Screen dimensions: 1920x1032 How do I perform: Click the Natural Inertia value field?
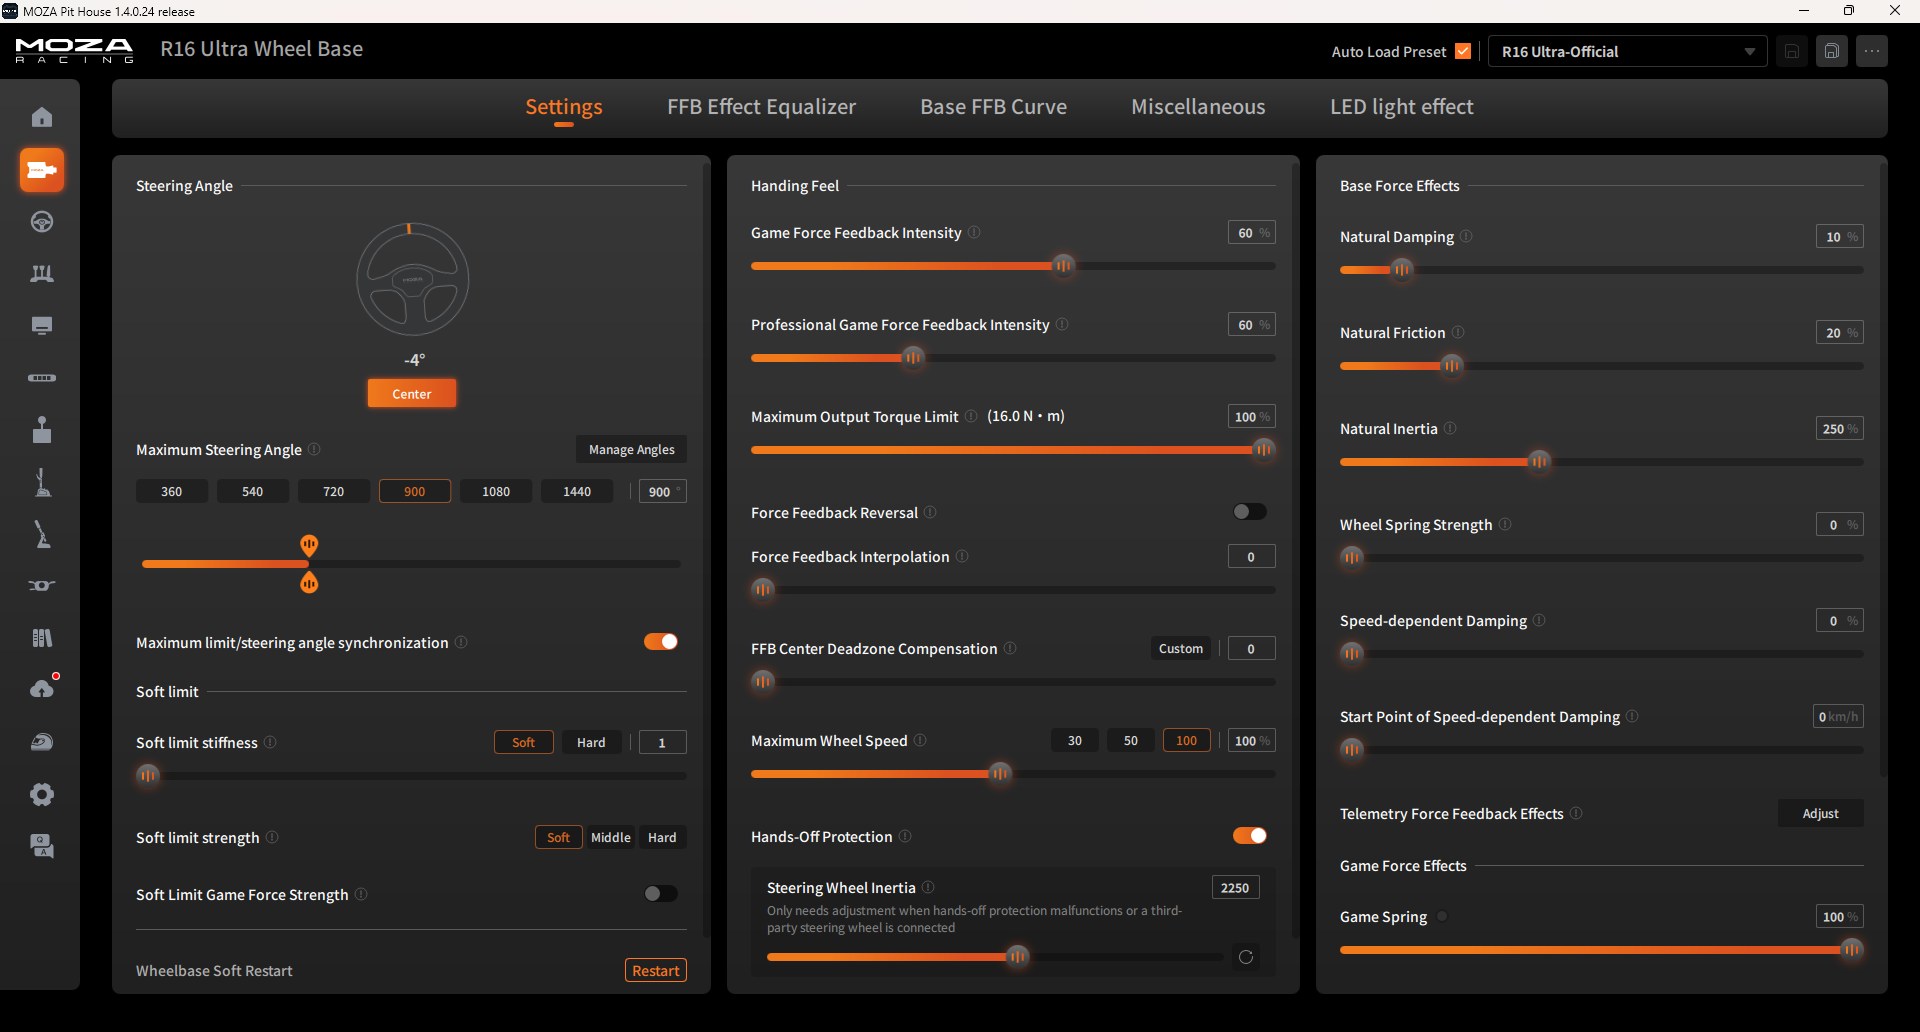[x=1840, y=428]
